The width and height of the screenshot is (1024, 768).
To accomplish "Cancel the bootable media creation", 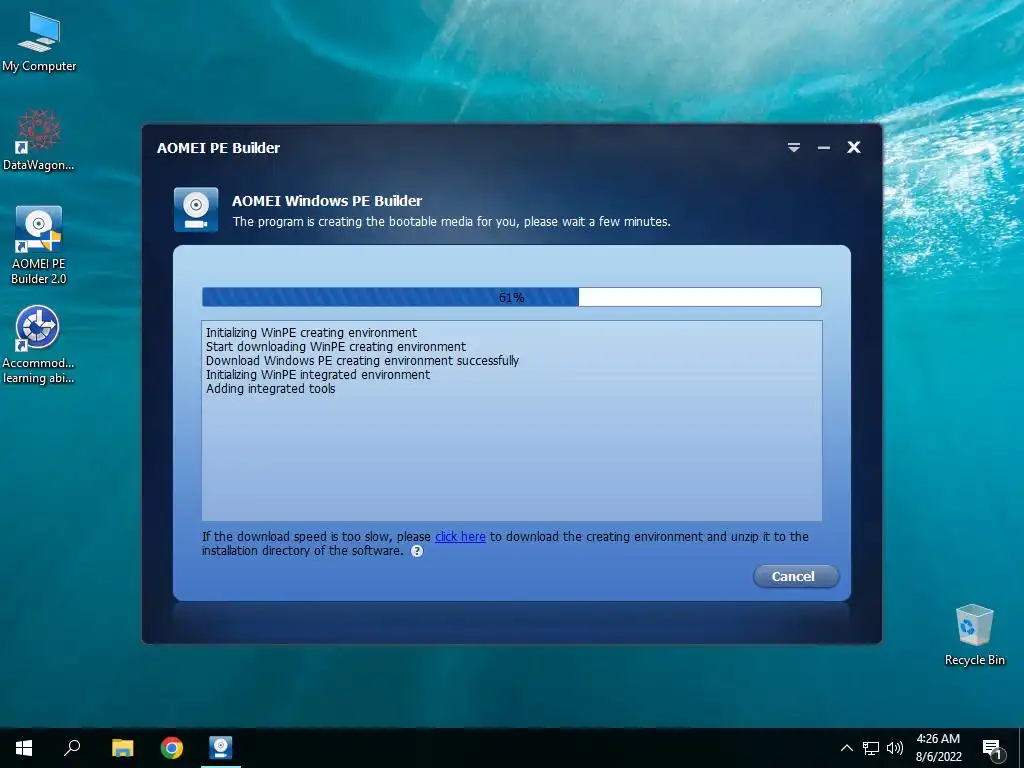I will (795, 576).
